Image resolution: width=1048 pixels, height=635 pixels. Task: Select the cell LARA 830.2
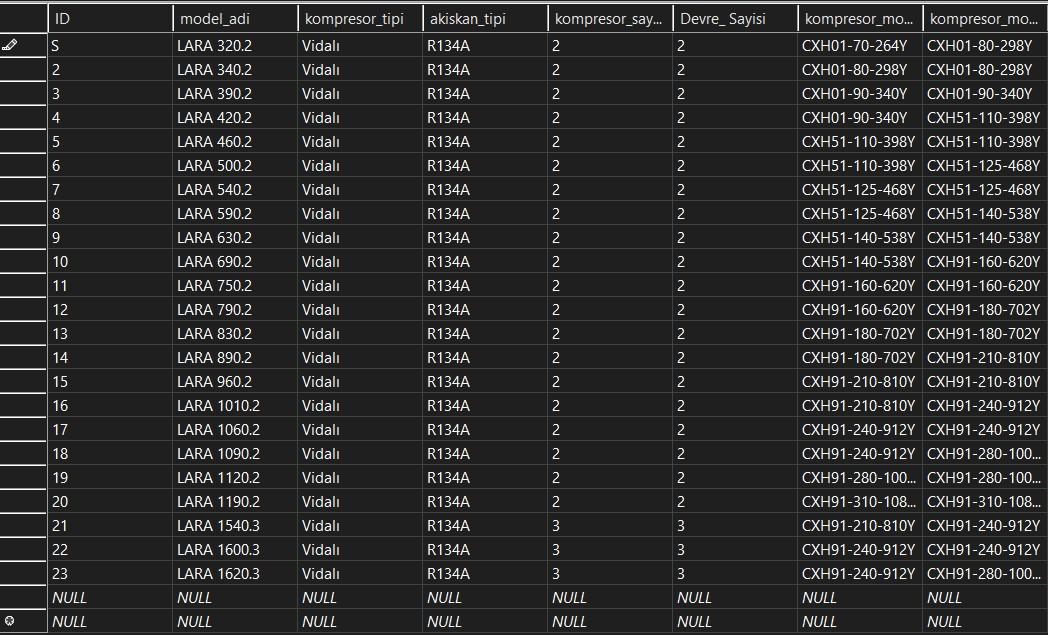click(235, 334)
